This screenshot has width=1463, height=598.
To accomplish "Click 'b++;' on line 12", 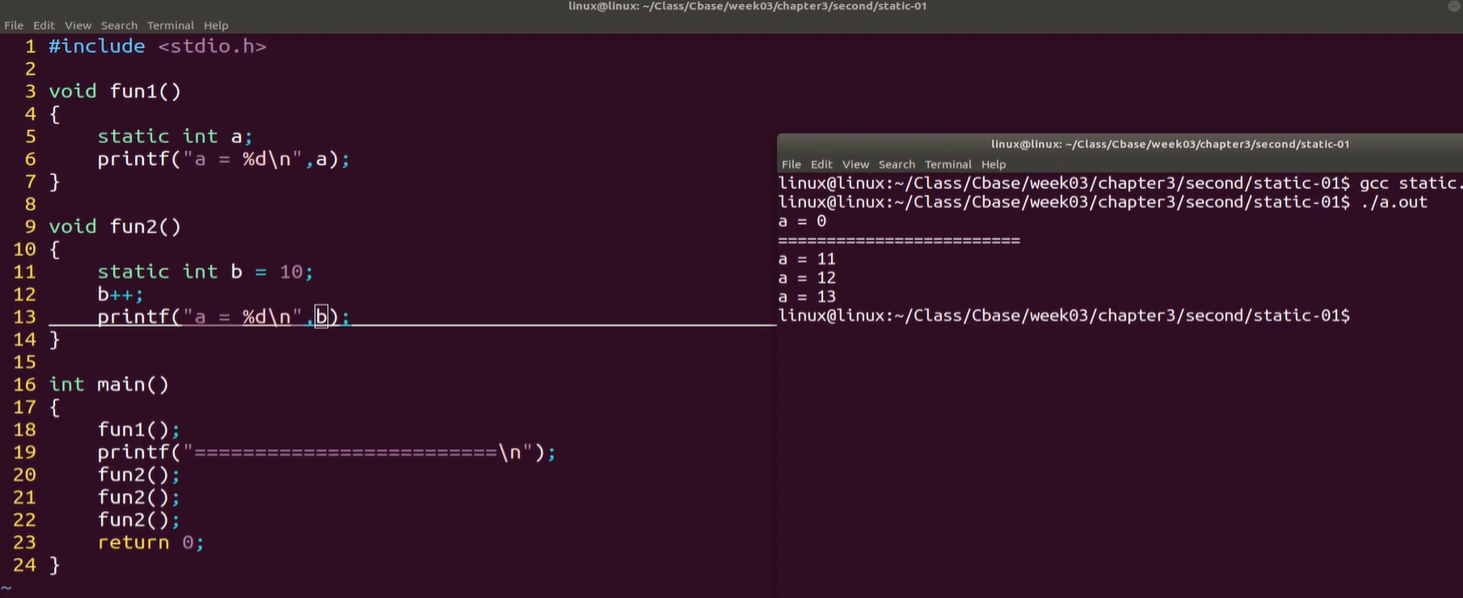I will (x=120, y=295).
